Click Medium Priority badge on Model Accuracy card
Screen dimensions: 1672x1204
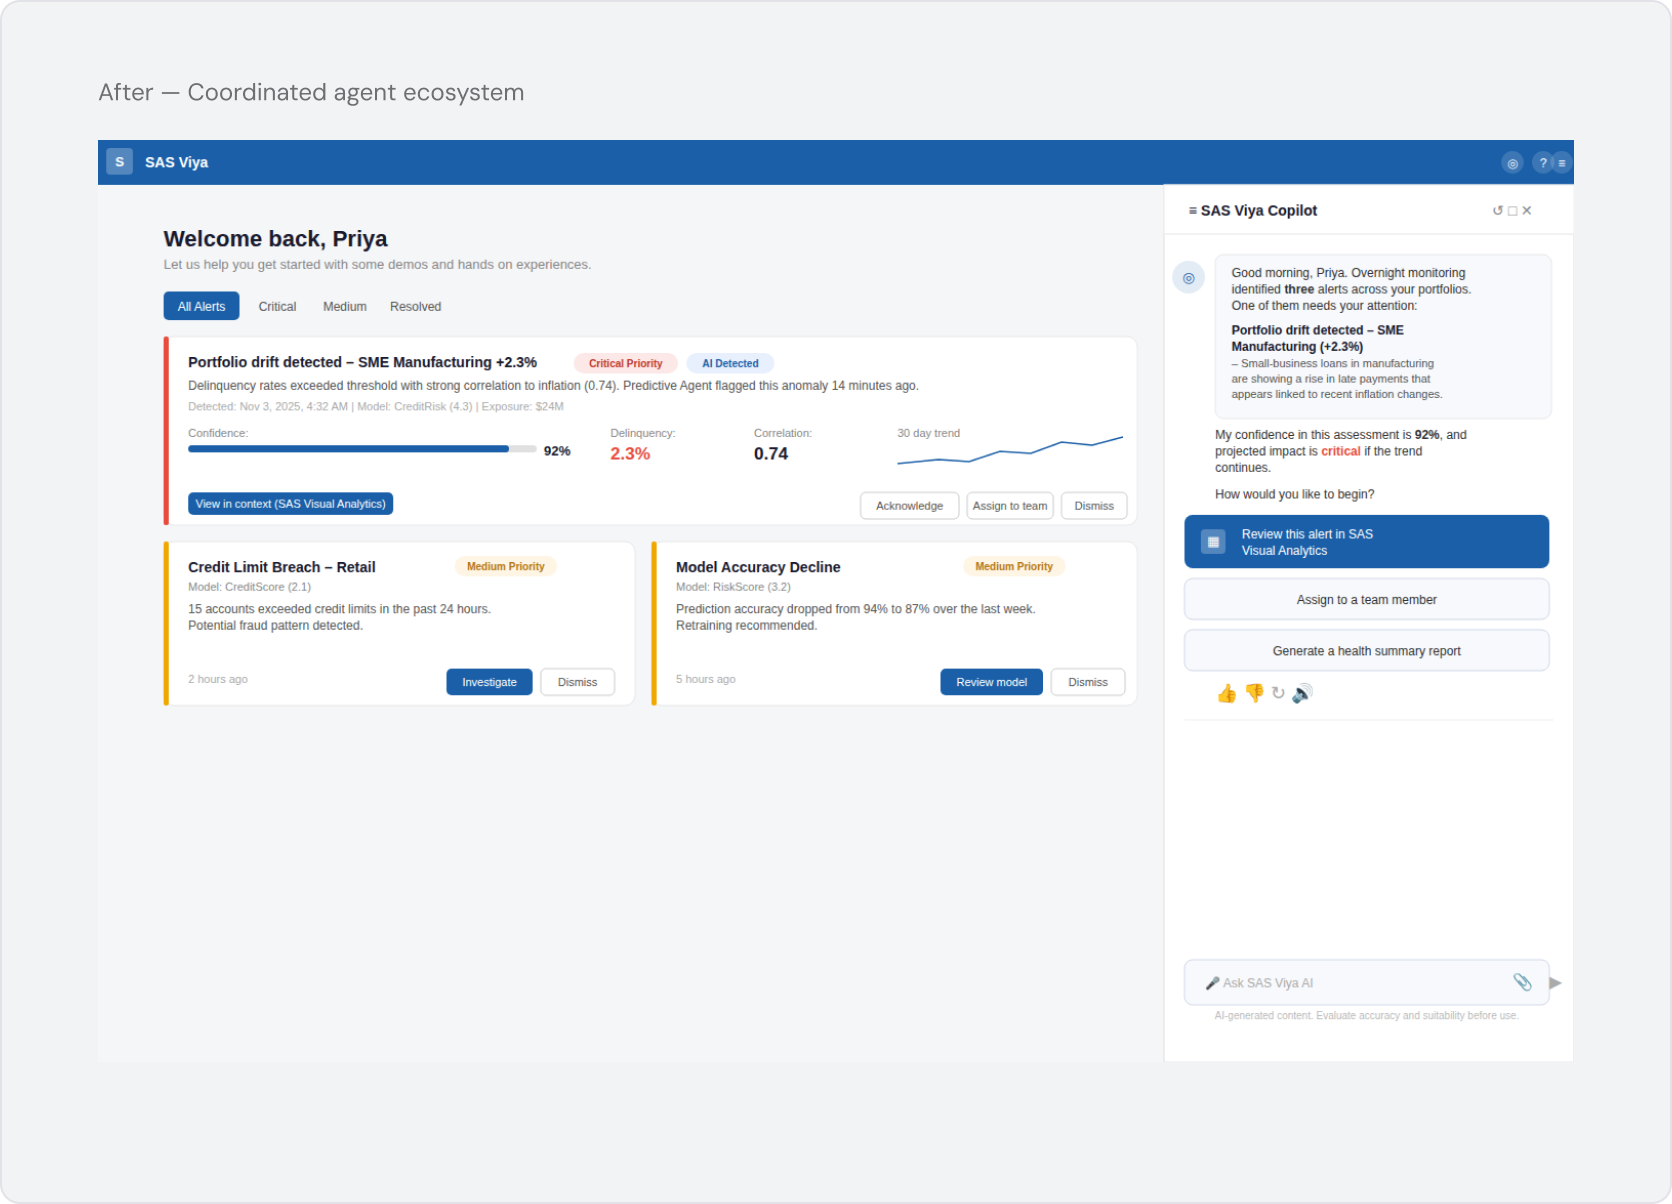(1013, 567)
